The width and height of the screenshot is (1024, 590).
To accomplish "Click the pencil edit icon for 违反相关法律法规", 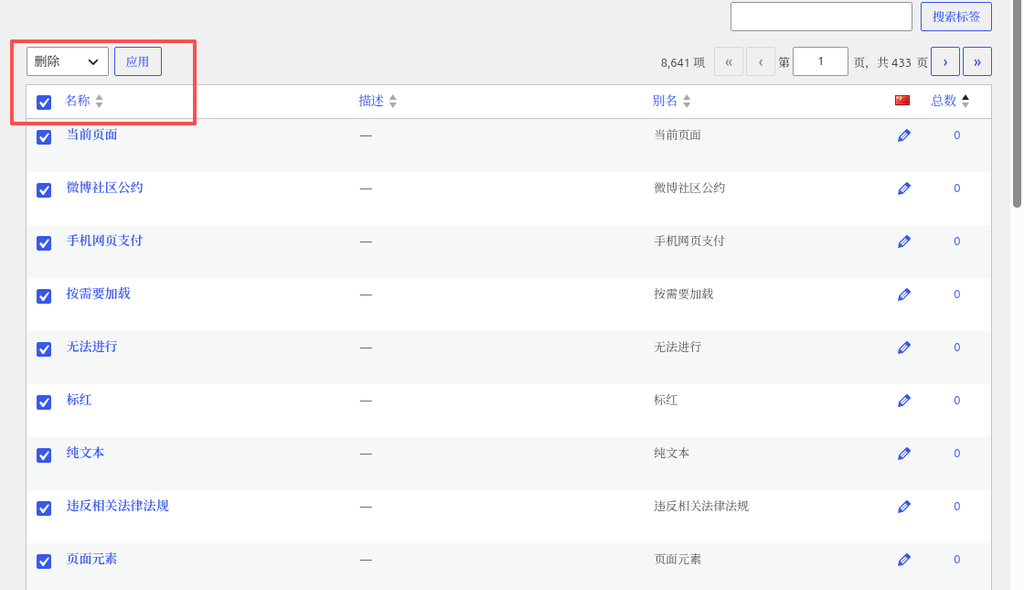I will pyautogui.click(x=904, y=506).
